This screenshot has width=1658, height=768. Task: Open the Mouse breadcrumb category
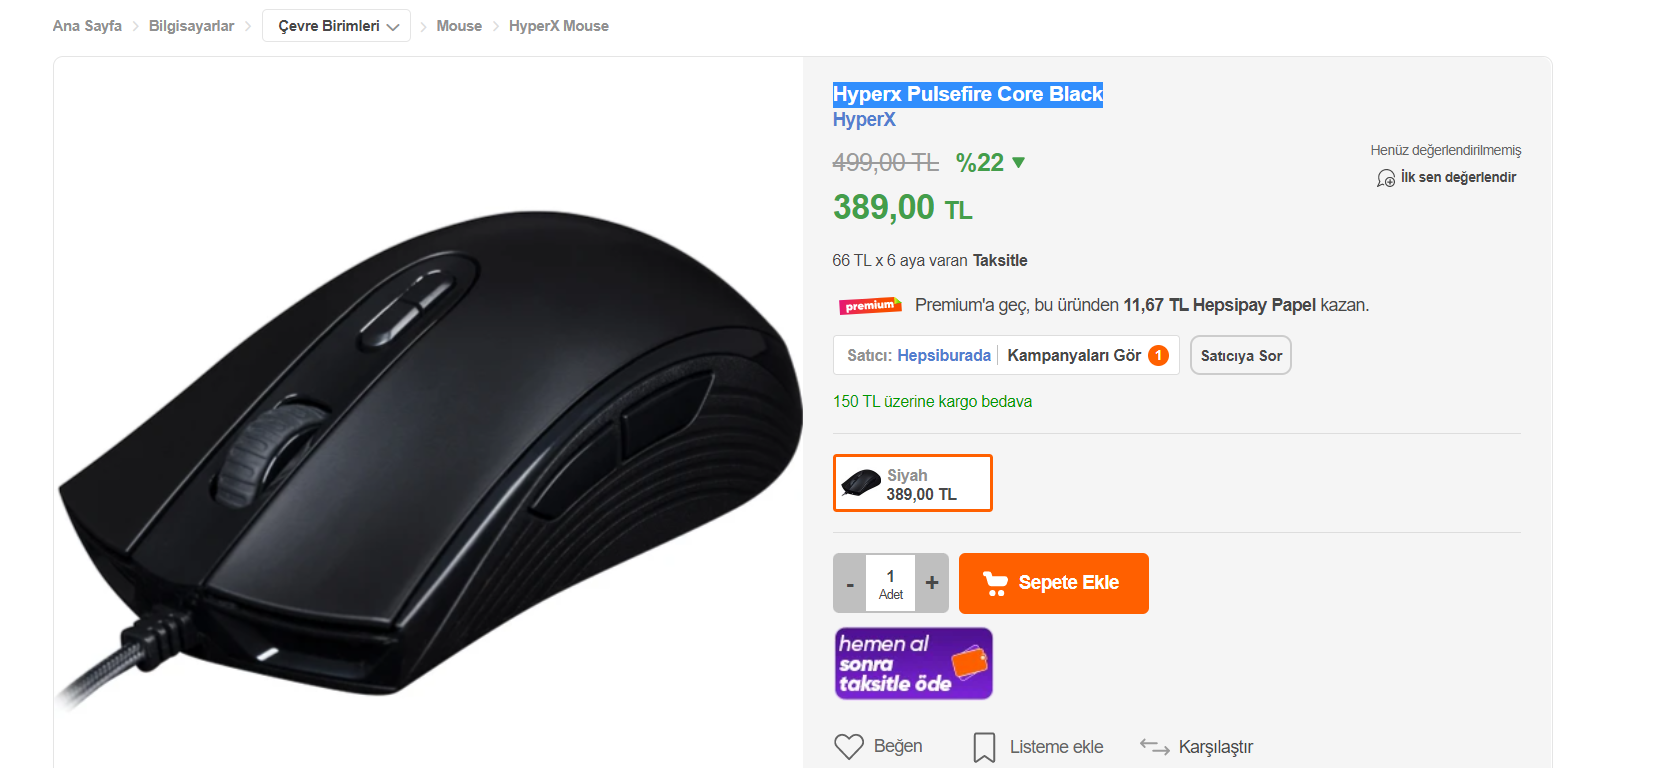(x=459, y=26)
